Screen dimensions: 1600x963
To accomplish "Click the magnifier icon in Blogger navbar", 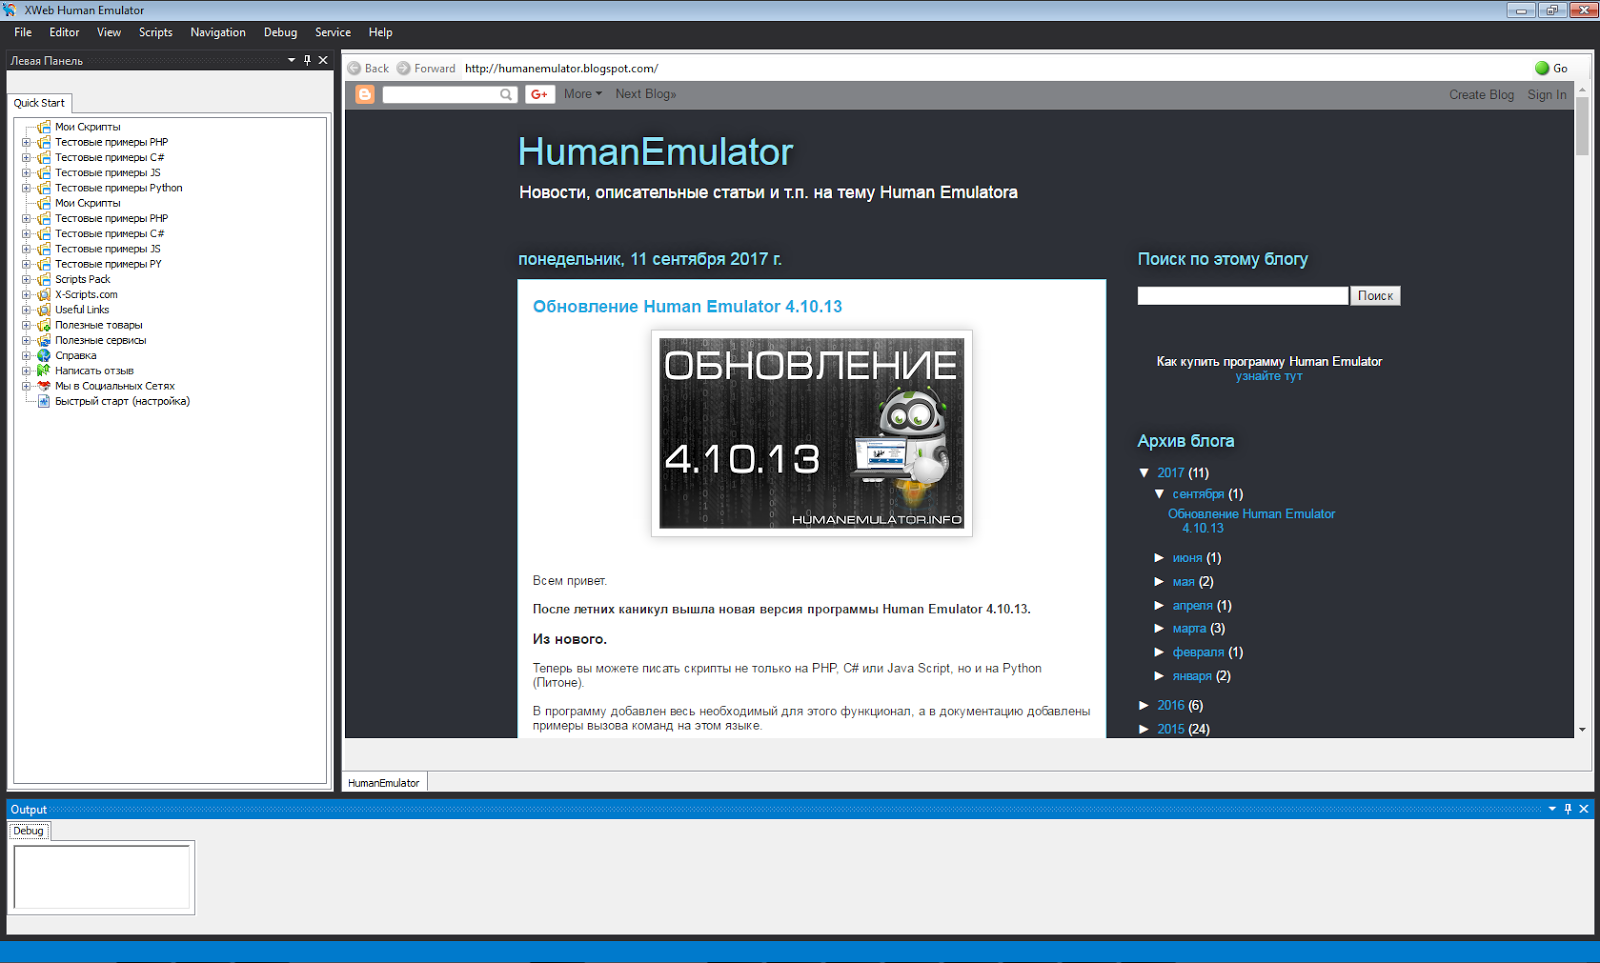I will (x=507, y=94).
